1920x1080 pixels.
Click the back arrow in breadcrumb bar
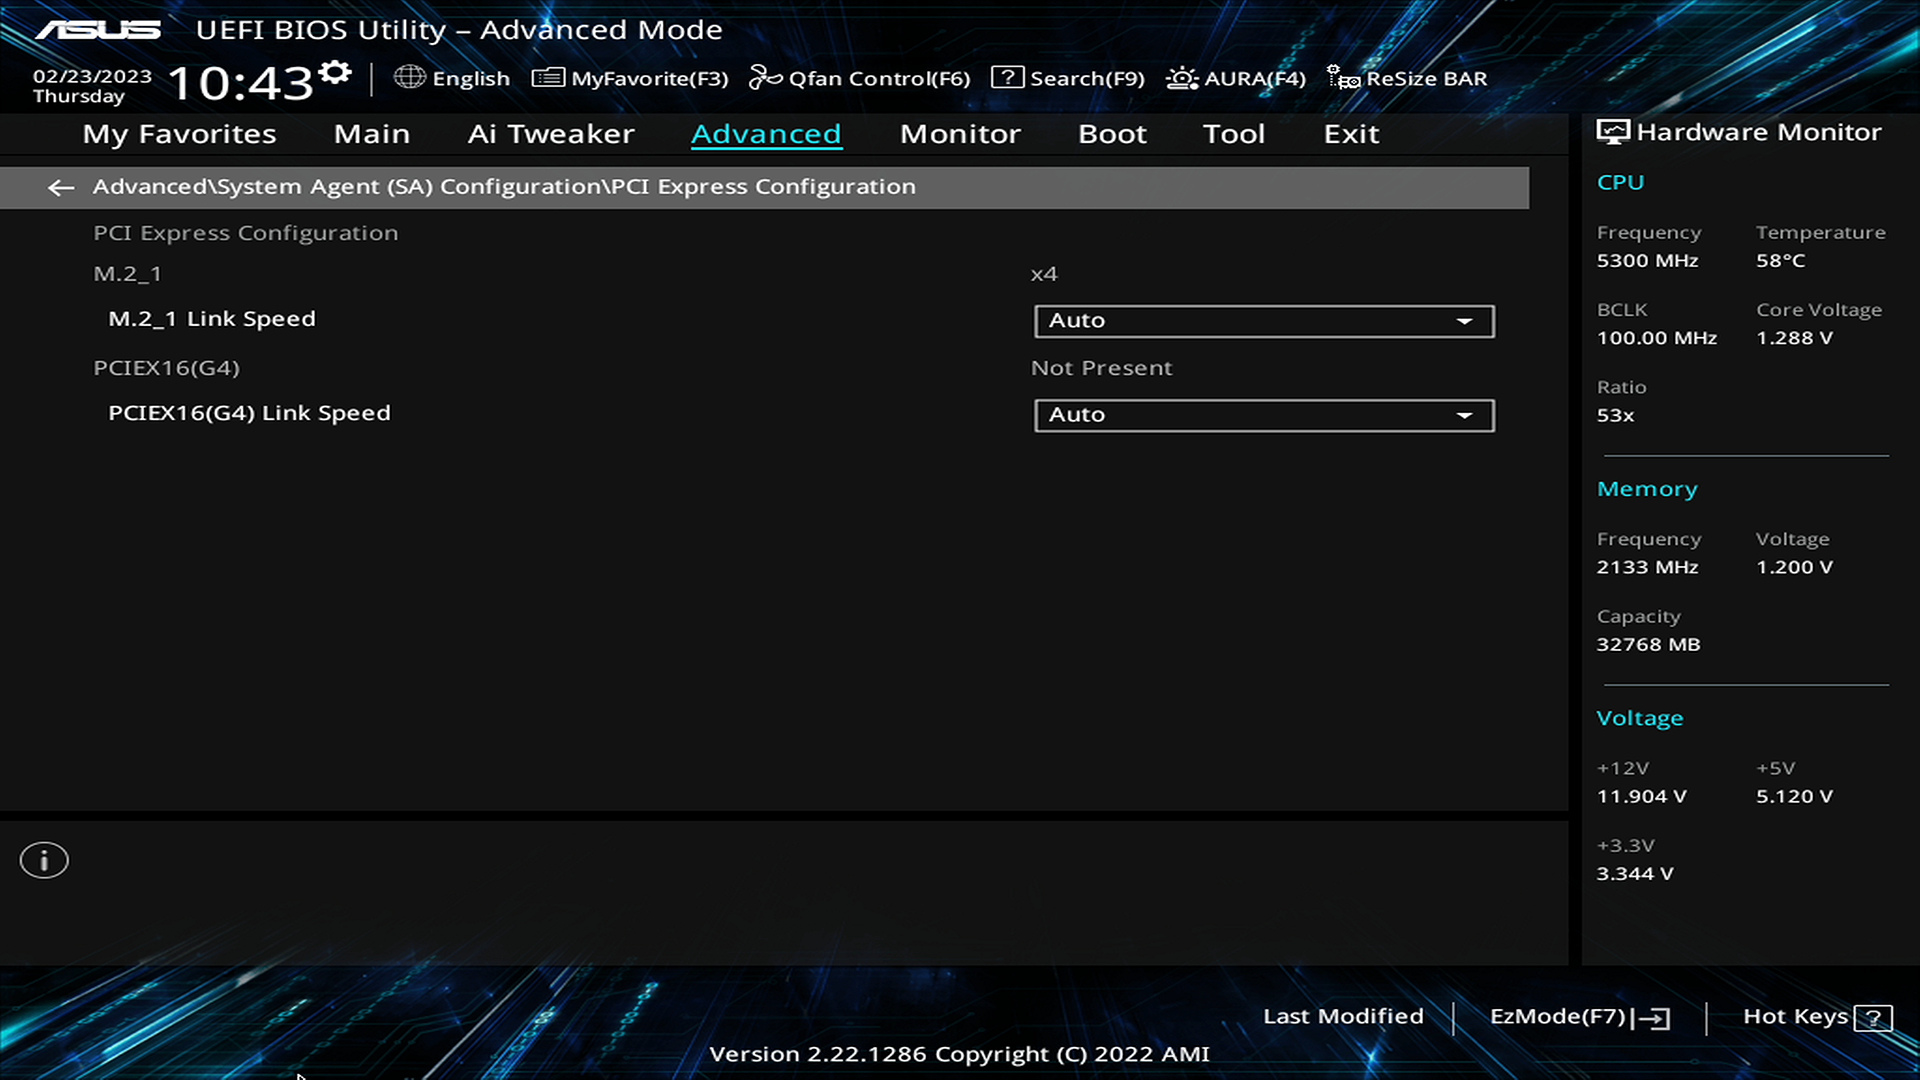61,187
